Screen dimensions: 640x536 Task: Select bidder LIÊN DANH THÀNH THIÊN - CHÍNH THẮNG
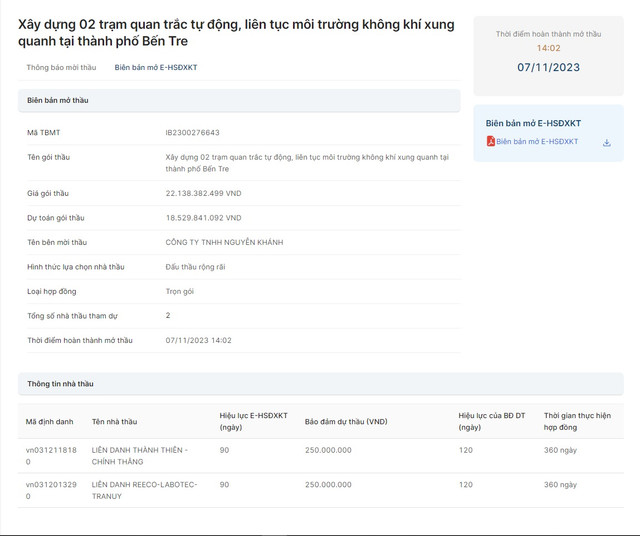pos(139,456)
